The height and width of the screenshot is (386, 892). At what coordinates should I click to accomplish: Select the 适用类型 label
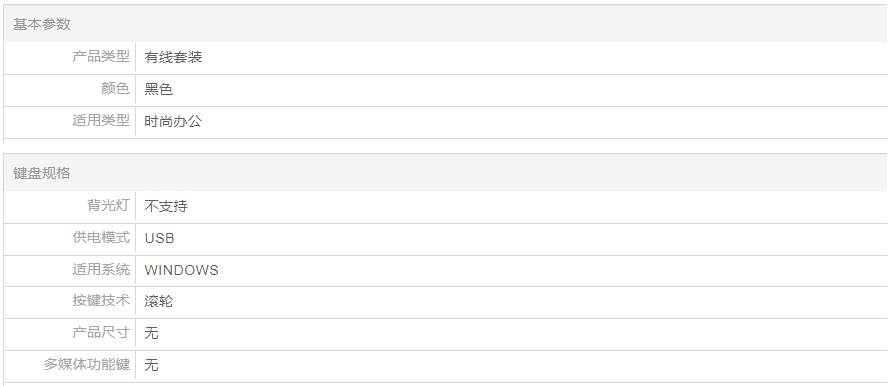pyautogui.click(x=101, y=120)
